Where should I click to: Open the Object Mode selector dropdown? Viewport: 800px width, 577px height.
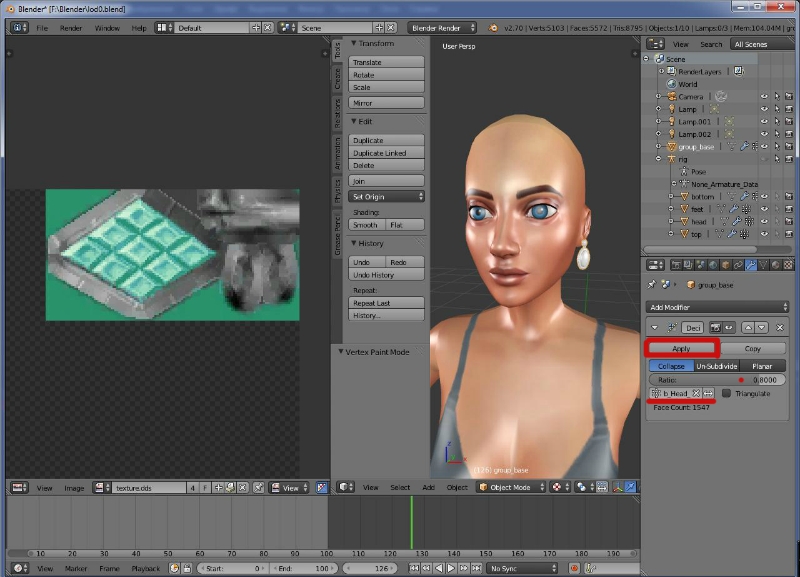(508, 487)
